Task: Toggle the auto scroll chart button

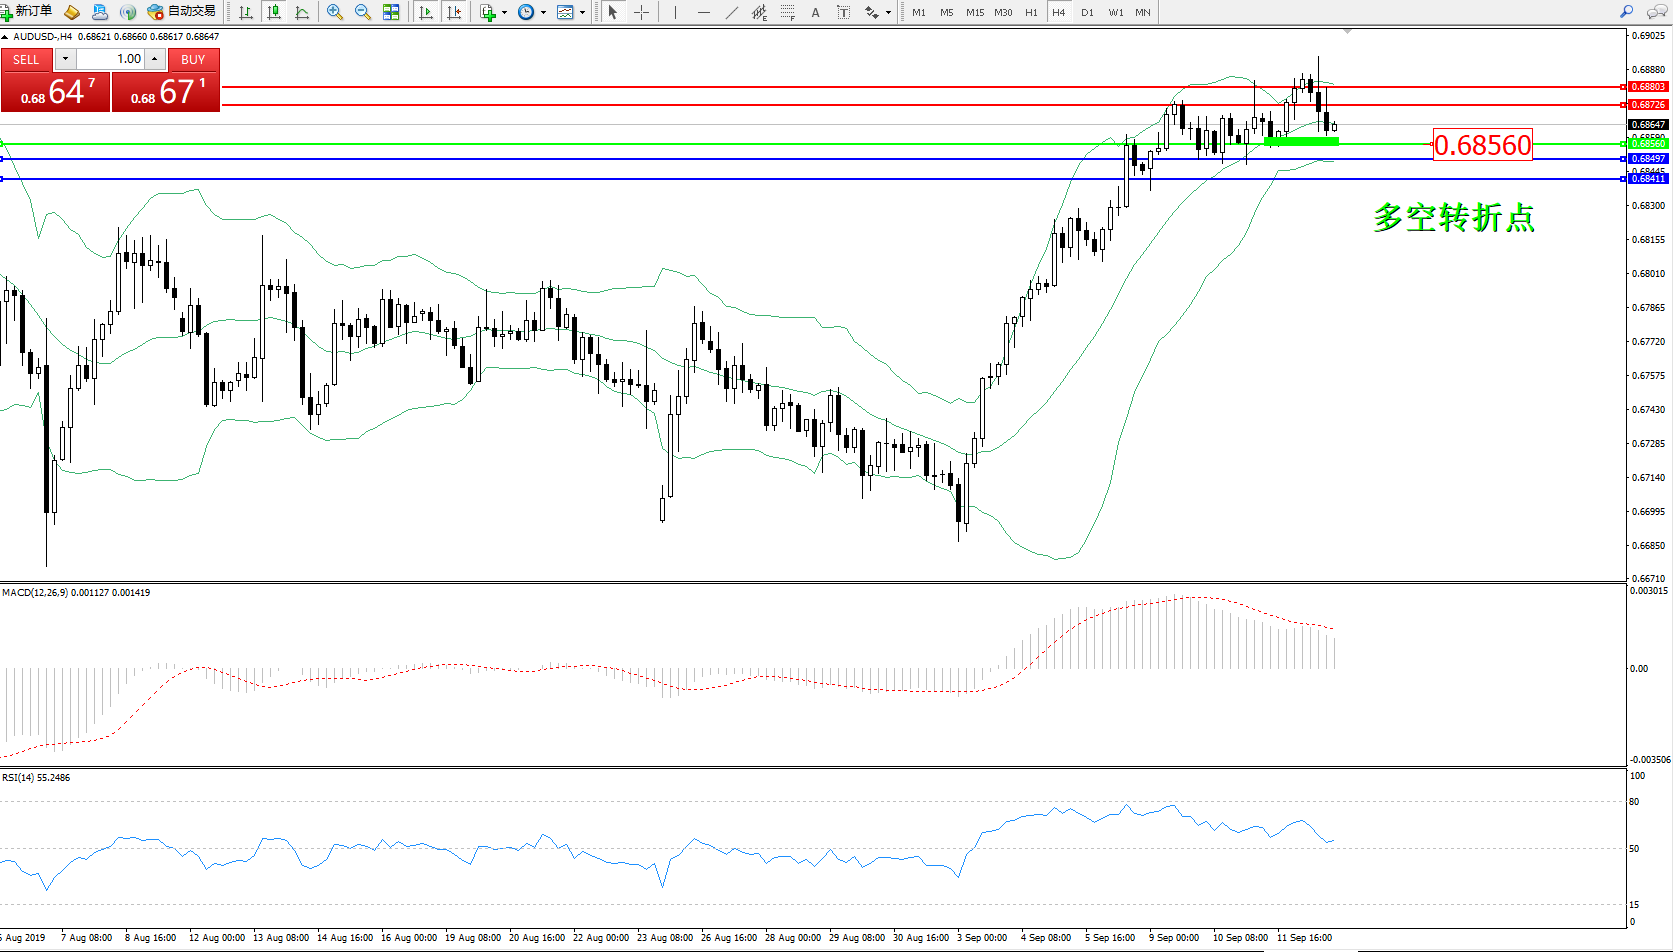Action: pos(426,12)
